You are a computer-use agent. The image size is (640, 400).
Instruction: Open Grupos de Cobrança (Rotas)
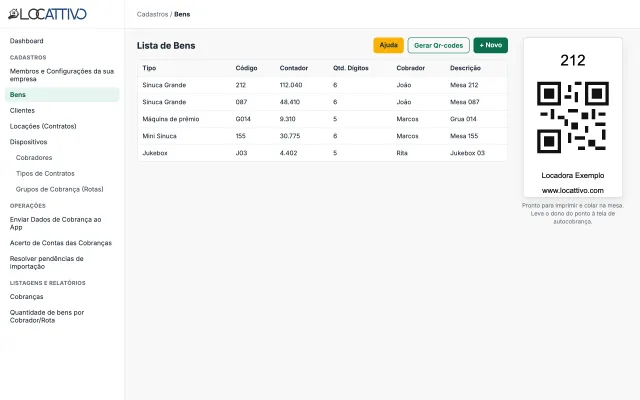click(60, 189)
